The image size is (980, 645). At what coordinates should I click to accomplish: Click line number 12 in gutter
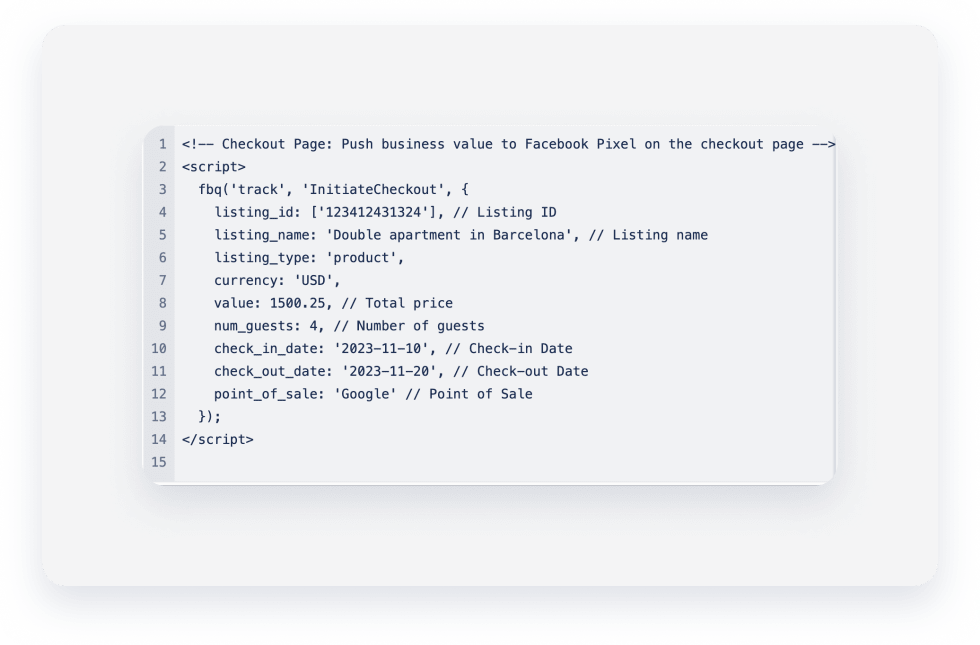pyautogui.click(x=159, y=394)
